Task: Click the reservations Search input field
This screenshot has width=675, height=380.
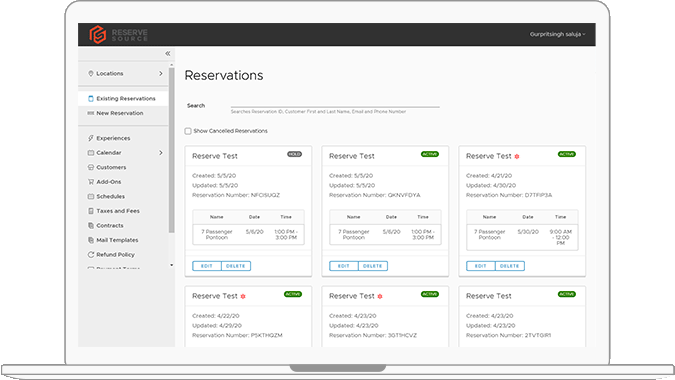Action: [335, 102]
